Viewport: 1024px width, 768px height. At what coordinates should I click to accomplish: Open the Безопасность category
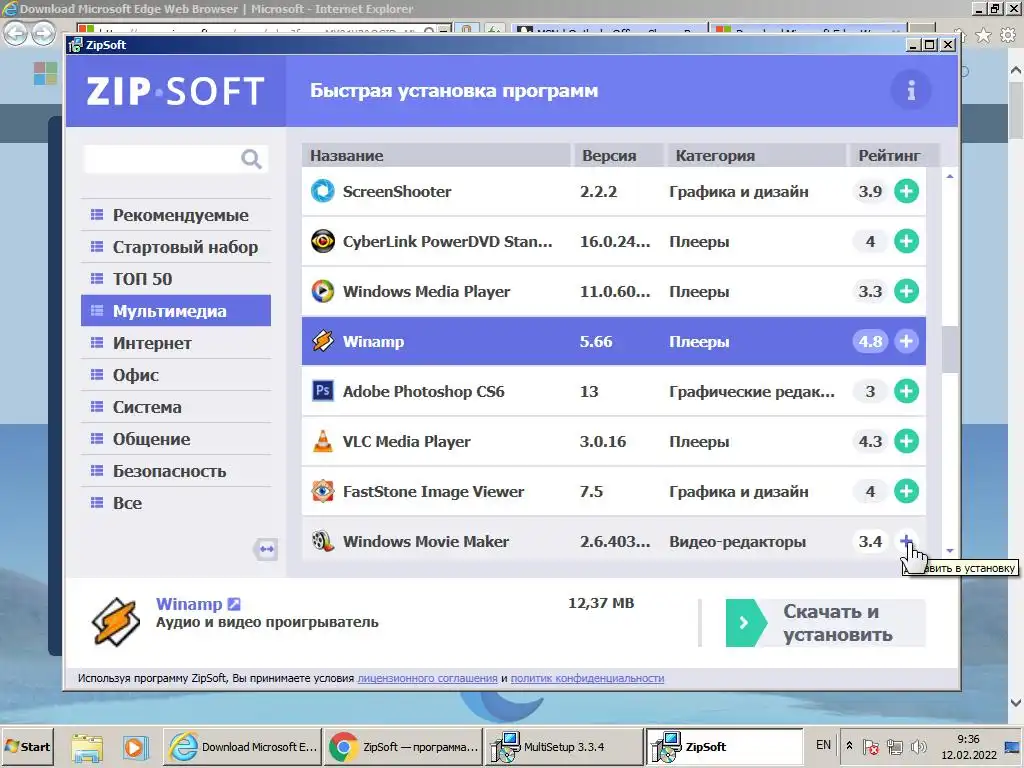tap(176, 471)
